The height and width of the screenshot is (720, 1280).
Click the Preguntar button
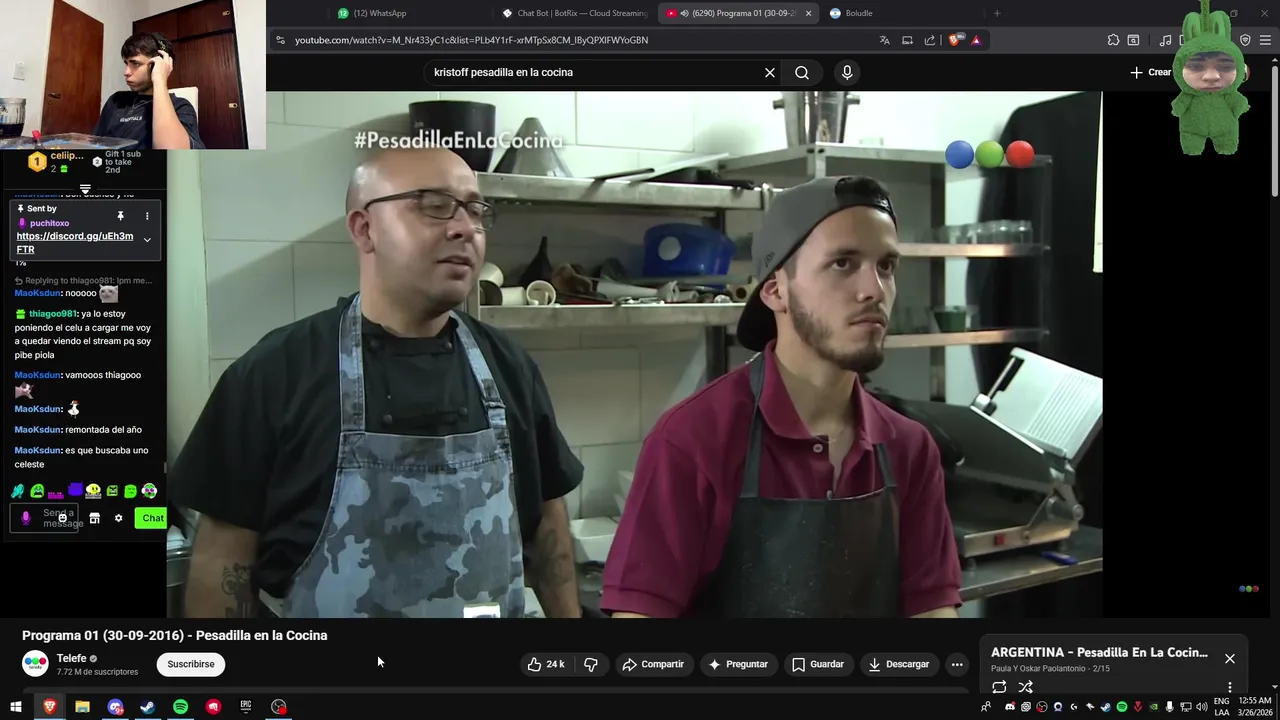[x=738, y=664]
